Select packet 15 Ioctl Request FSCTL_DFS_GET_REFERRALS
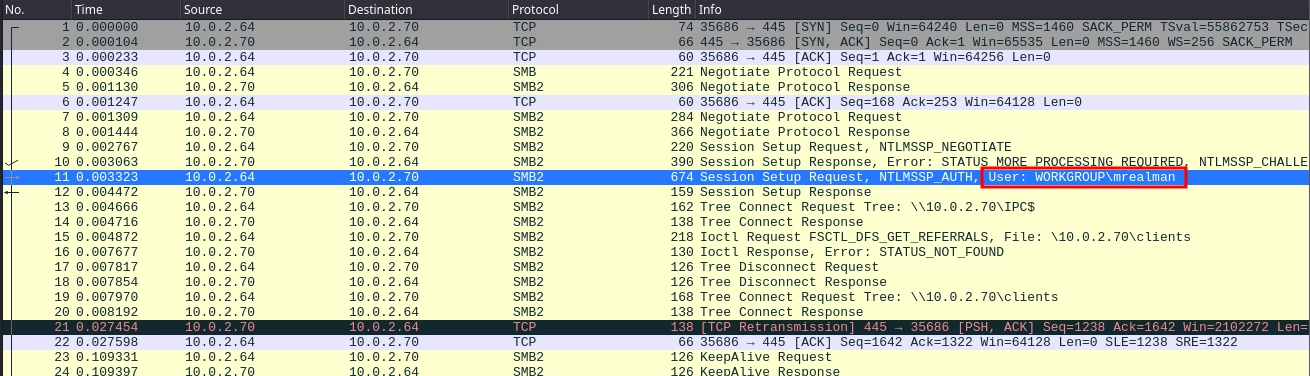Screen dimensions: 1310x376 655,237
